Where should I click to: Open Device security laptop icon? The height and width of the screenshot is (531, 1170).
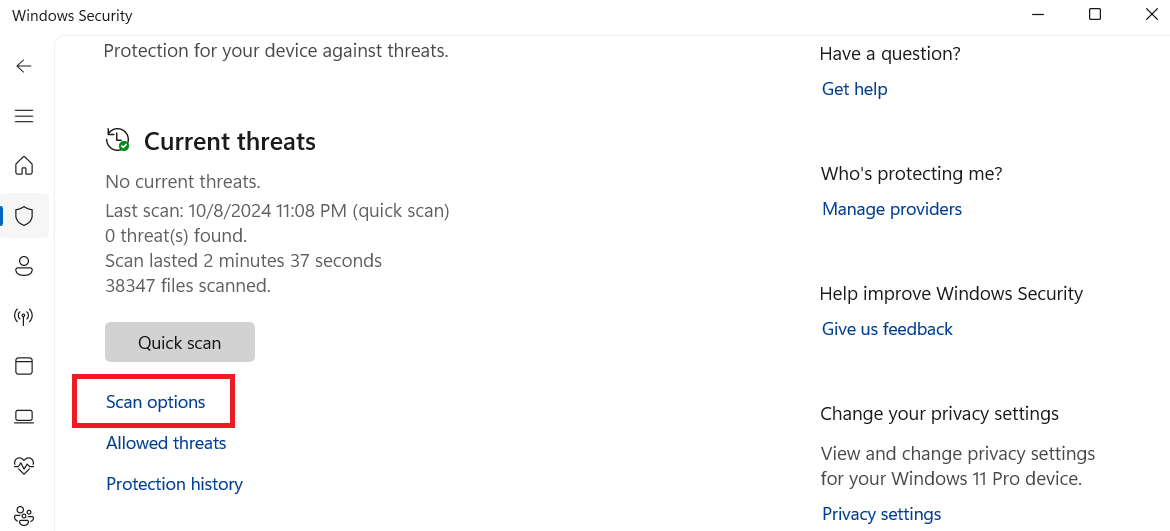pyautogui.click(x=25, y=416)
